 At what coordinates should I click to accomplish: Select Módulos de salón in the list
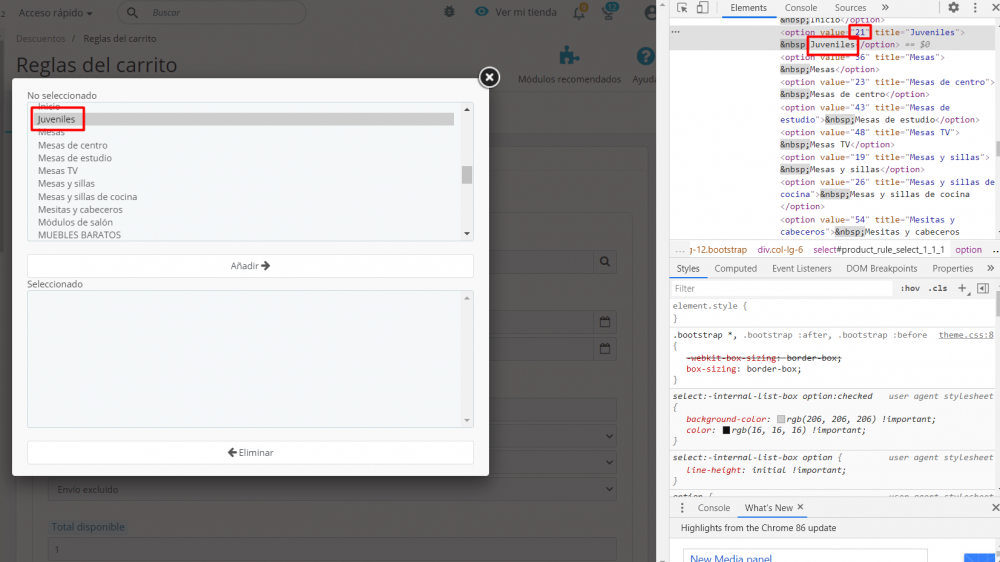75,222
